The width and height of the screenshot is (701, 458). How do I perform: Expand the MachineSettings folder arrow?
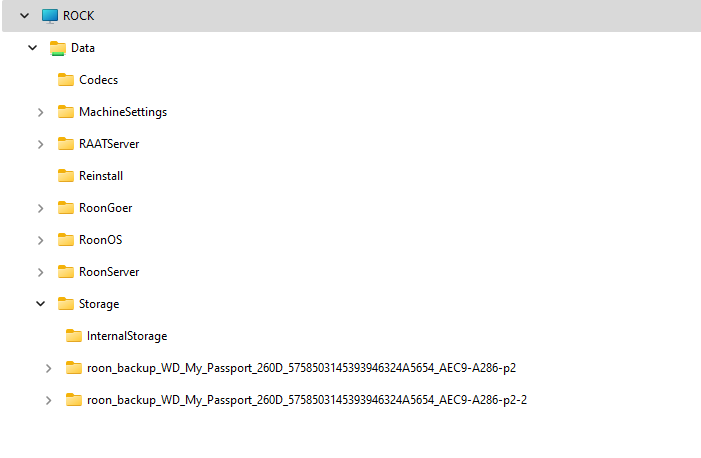click(40, 112)
